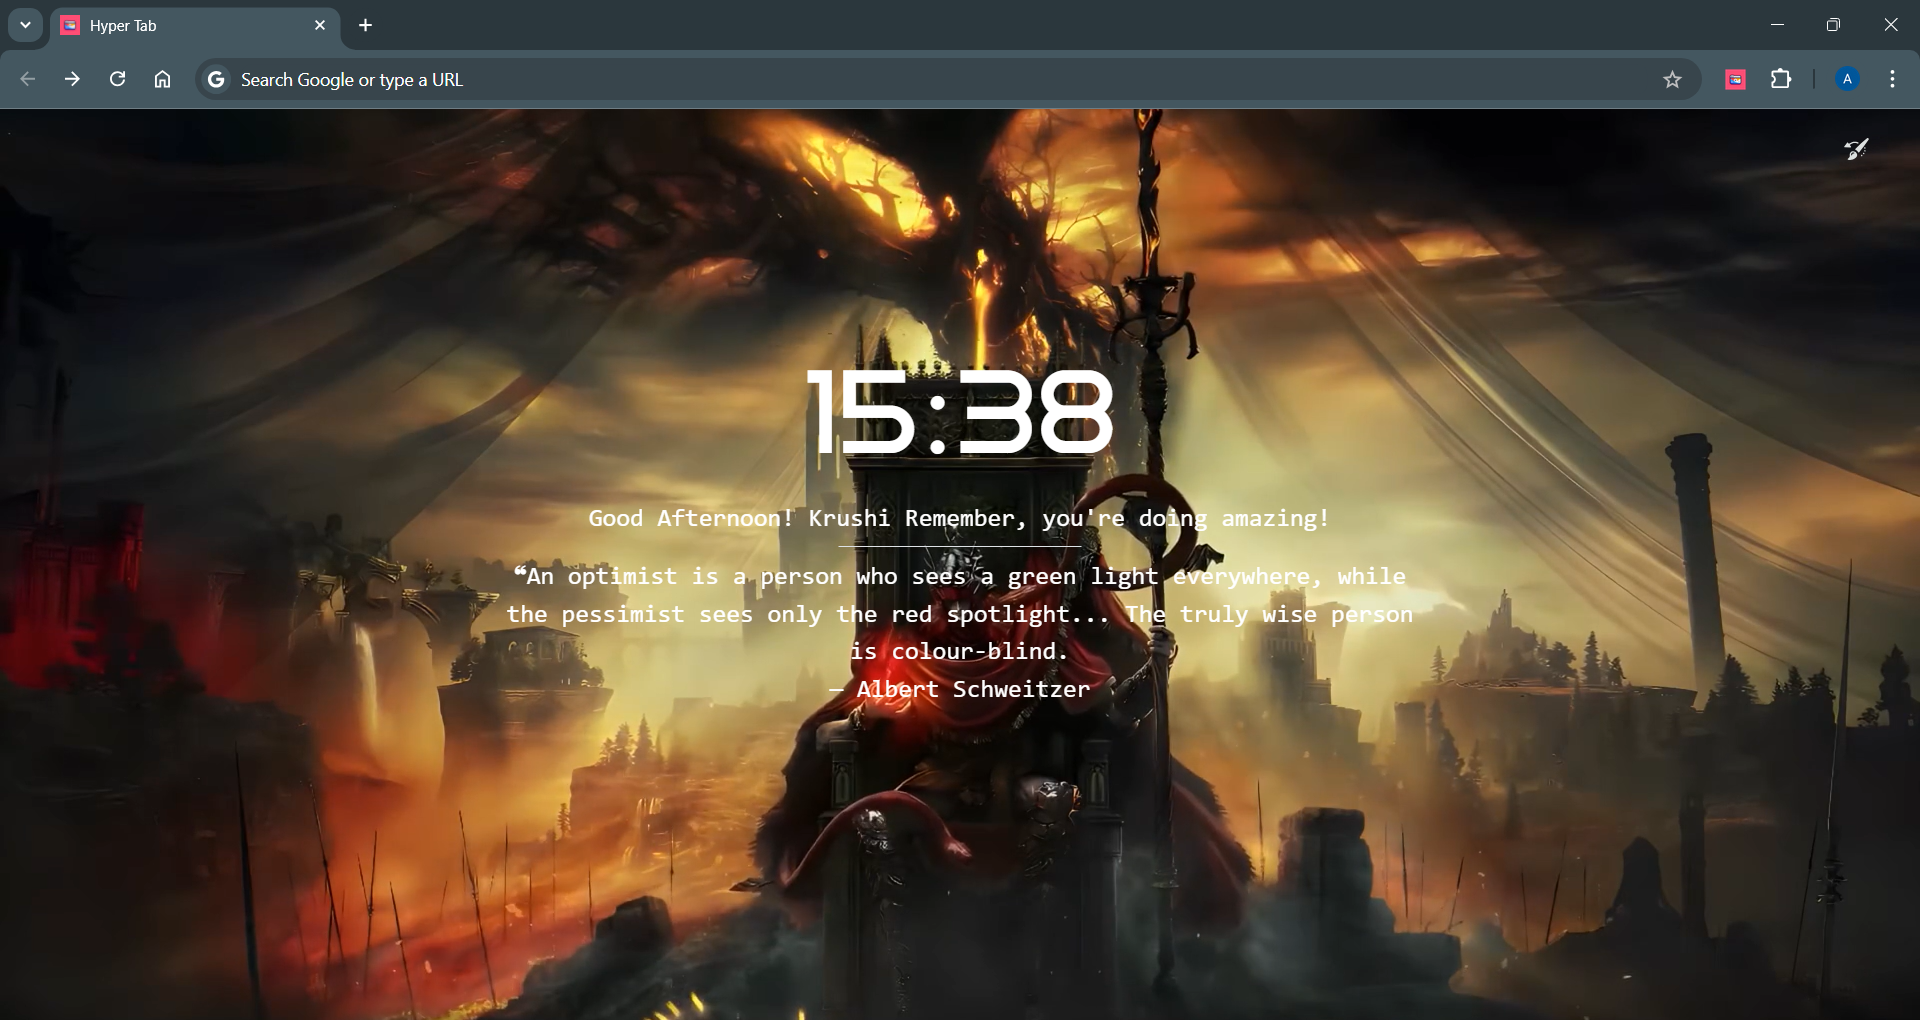Viewport: 1920px width, 1020px height.
Task: Minimize the browser window
Action: (1777, 25)
